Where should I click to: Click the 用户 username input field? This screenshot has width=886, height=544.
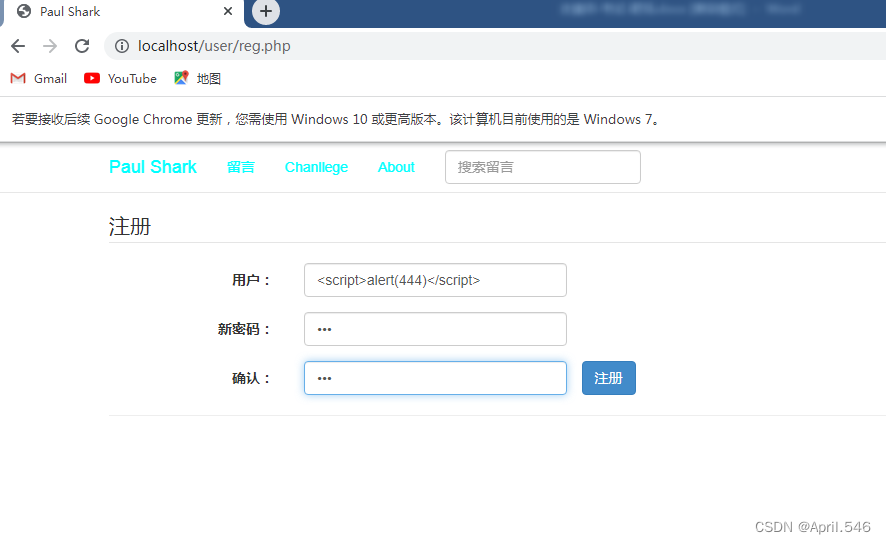[x=435, y=280]
